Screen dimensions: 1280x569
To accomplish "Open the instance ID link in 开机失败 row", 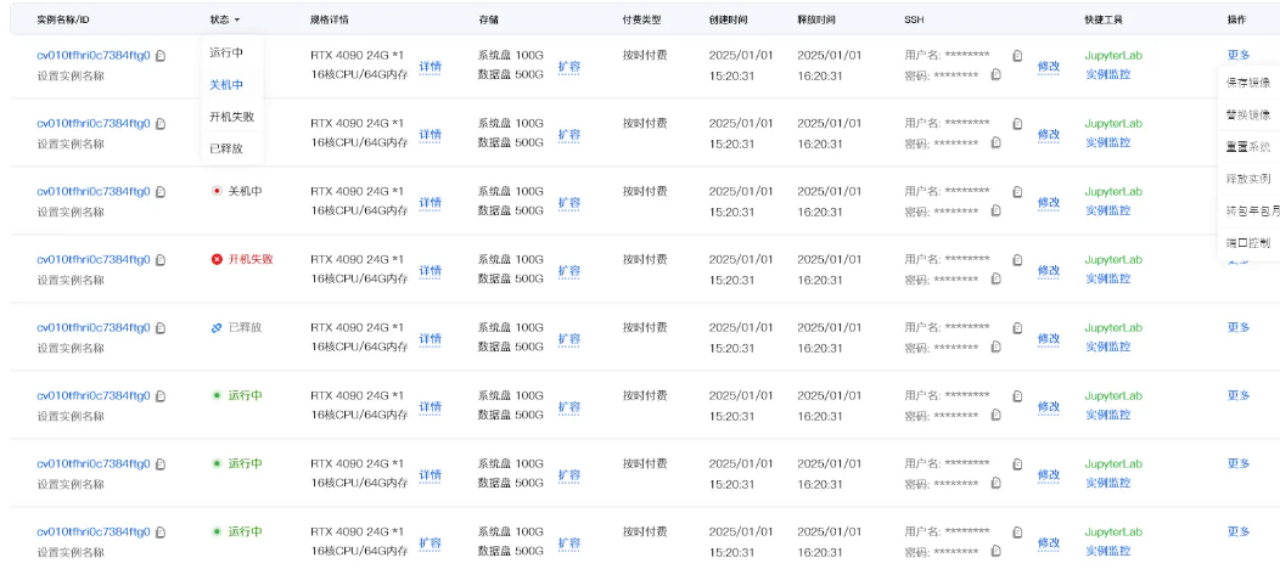I will (94, 260).
